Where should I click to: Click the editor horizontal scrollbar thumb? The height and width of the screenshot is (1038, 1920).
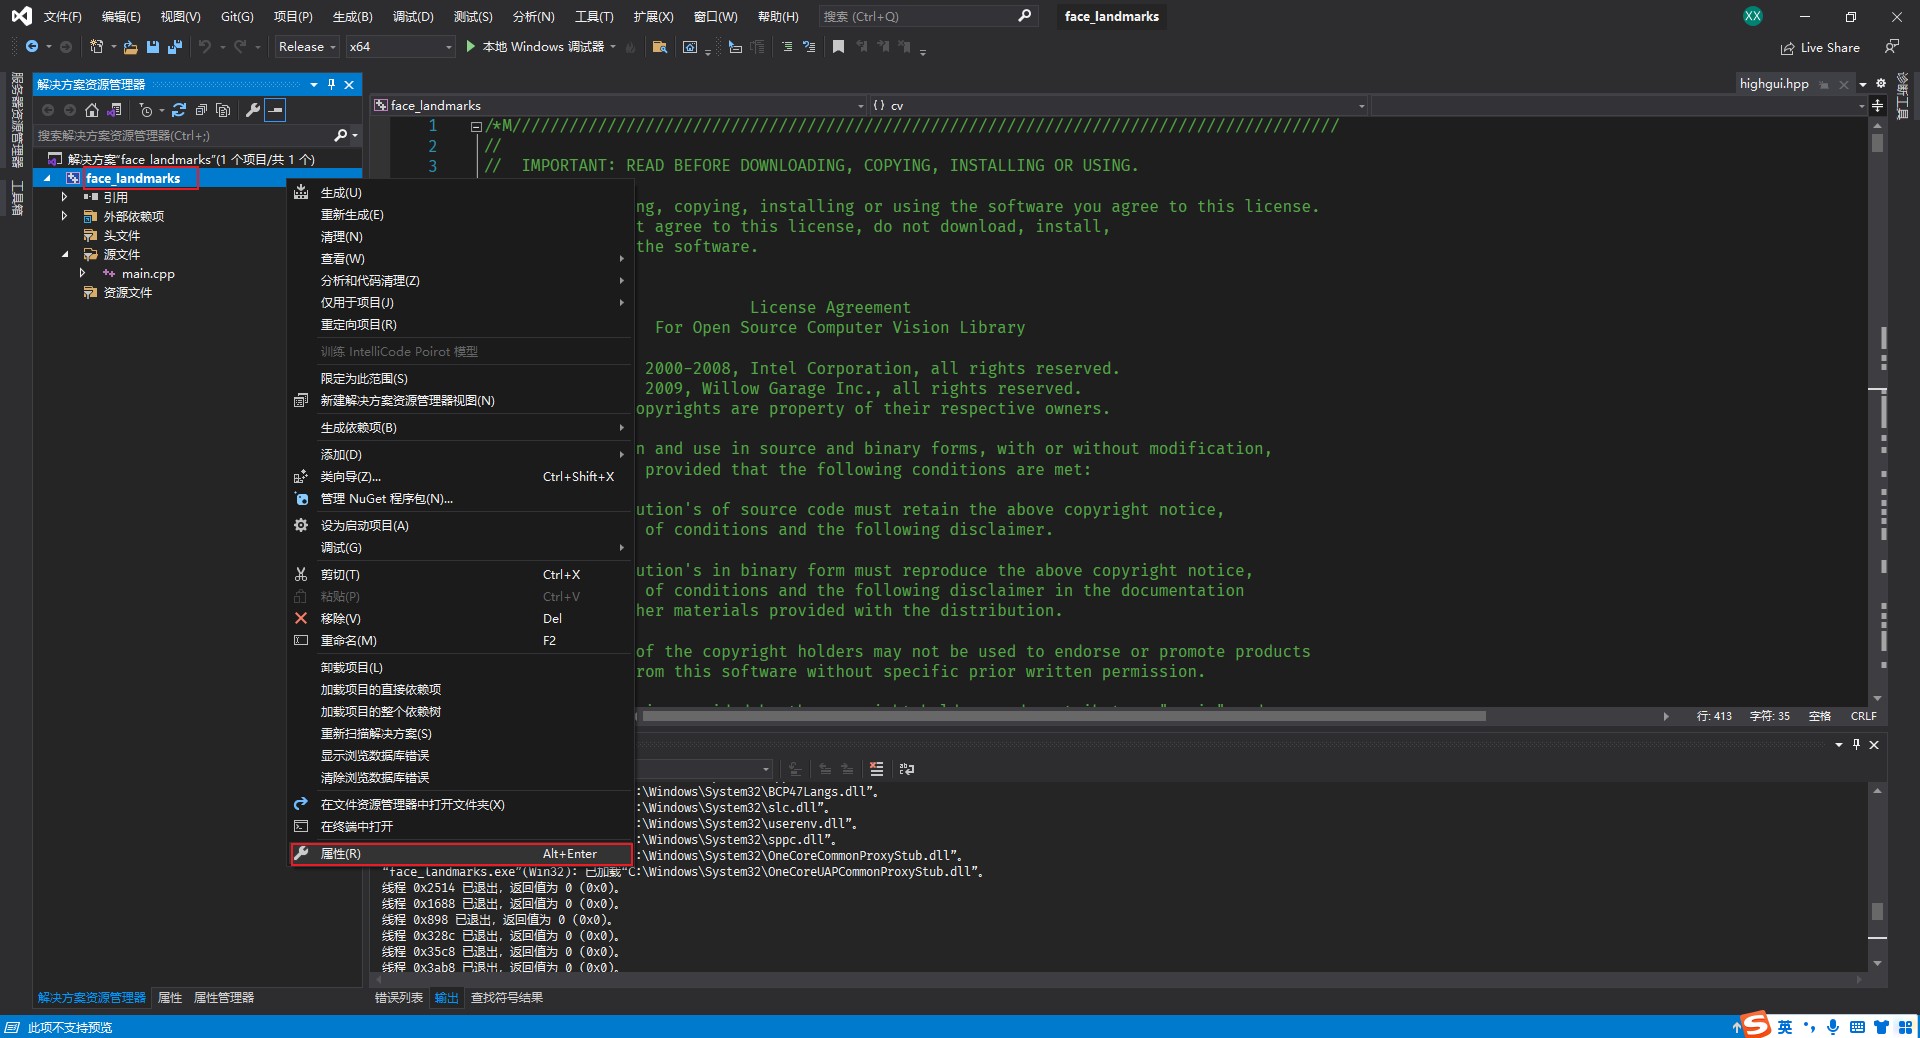(x=1063, y=716)
